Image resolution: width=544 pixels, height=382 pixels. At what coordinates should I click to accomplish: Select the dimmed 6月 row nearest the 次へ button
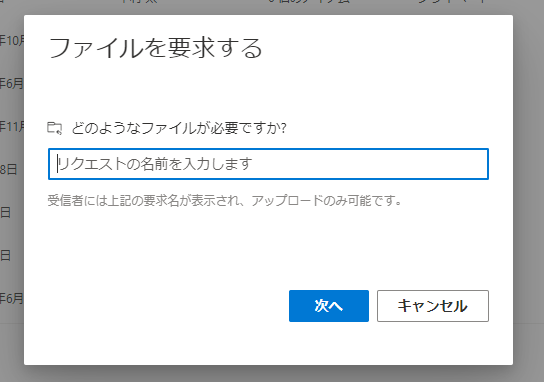tap(12, 298)
